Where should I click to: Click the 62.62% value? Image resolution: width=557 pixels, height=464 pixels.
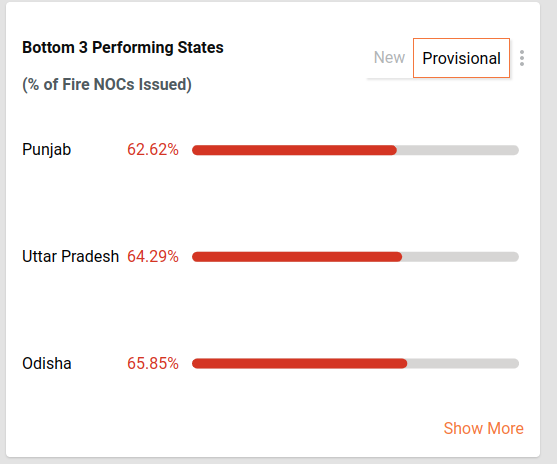pyautogui.click(x=153, y=150)
